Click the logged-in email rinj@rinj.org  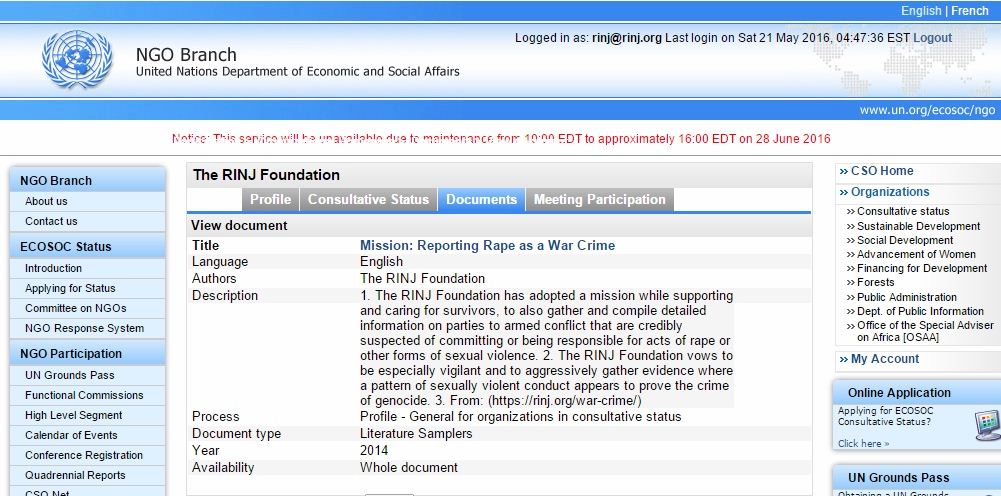[x=627, y=38]
